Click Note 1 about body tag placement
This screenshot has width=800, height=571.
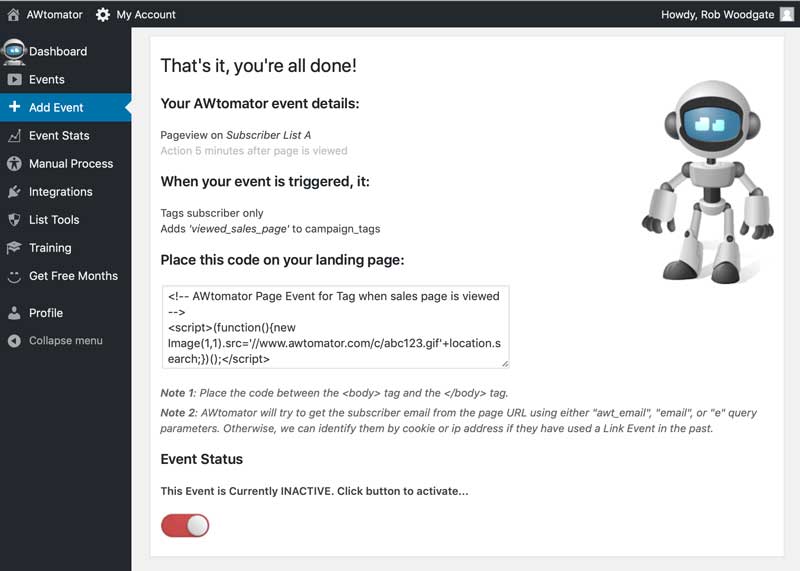(x=334, y=393)
